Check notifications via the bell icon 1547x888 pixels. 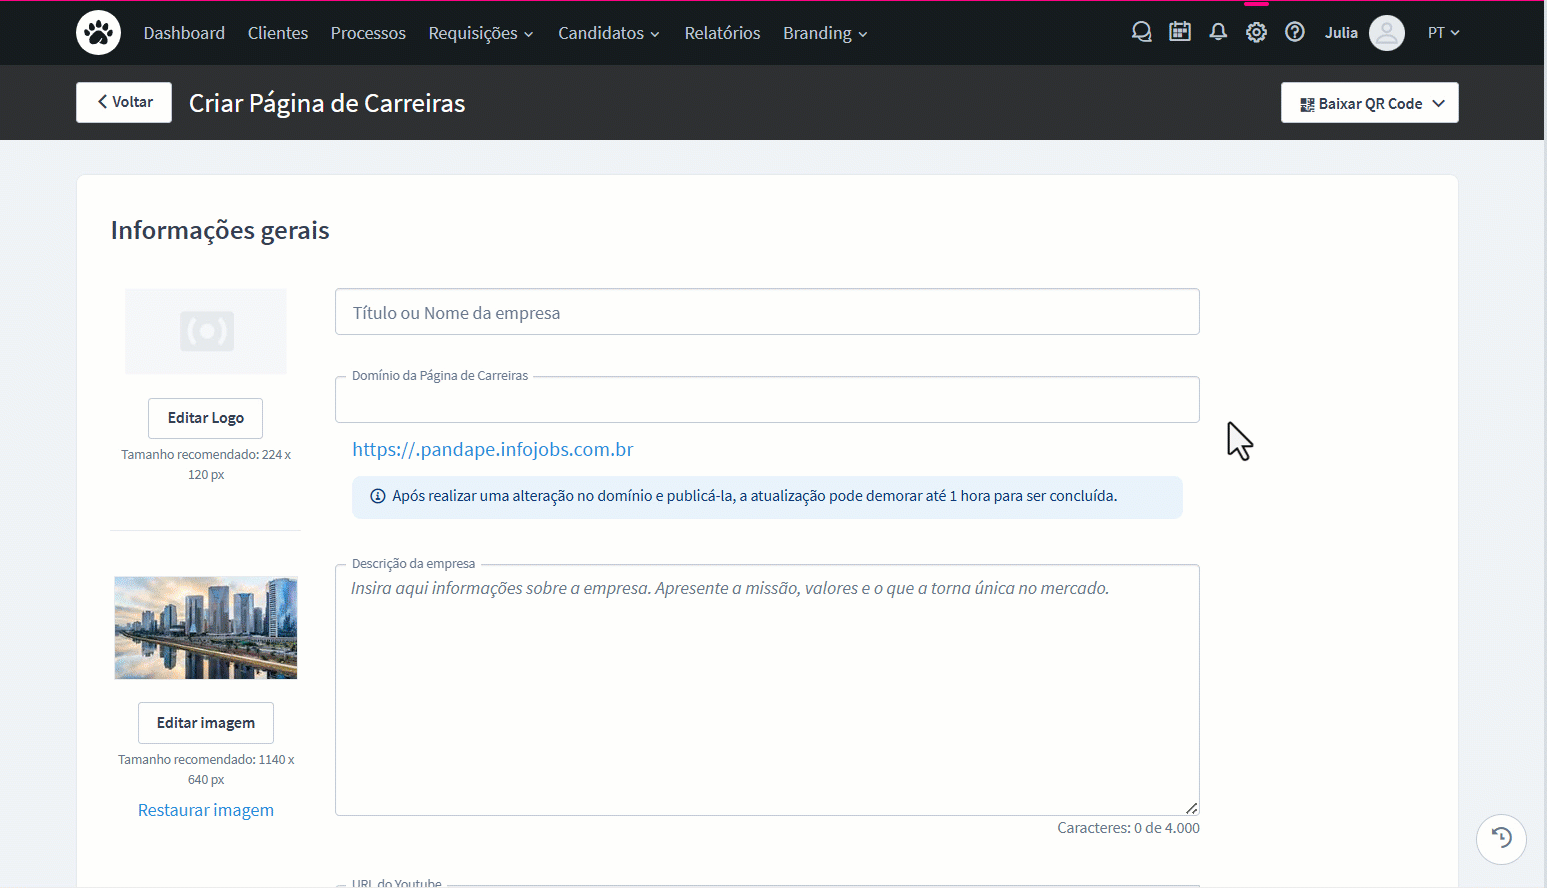[x=1217, y=32]
